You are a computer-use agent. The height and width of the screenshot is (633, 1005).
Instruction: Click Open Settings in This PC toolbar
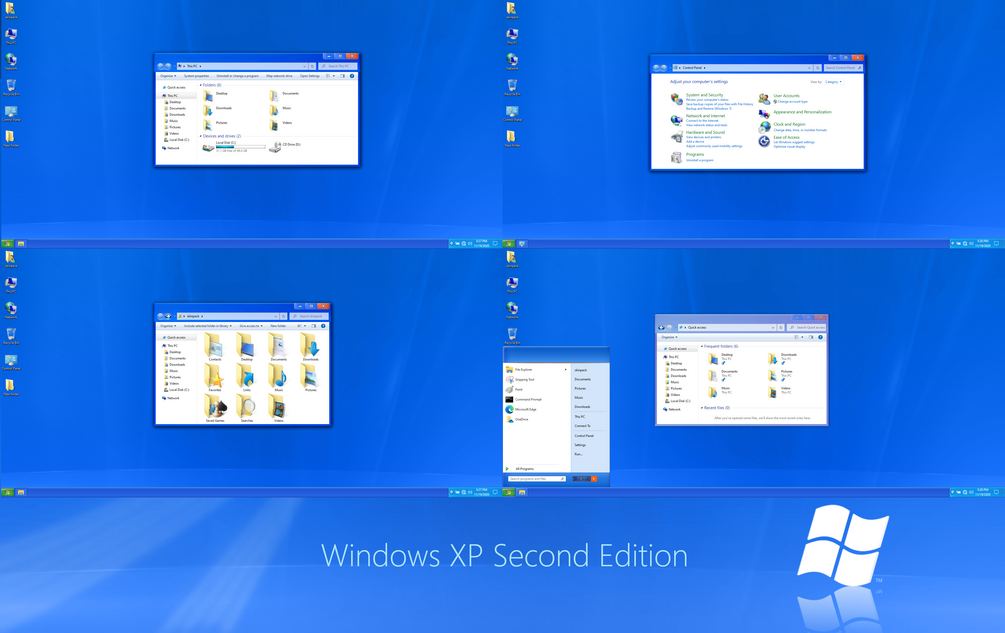click(310, 76)
